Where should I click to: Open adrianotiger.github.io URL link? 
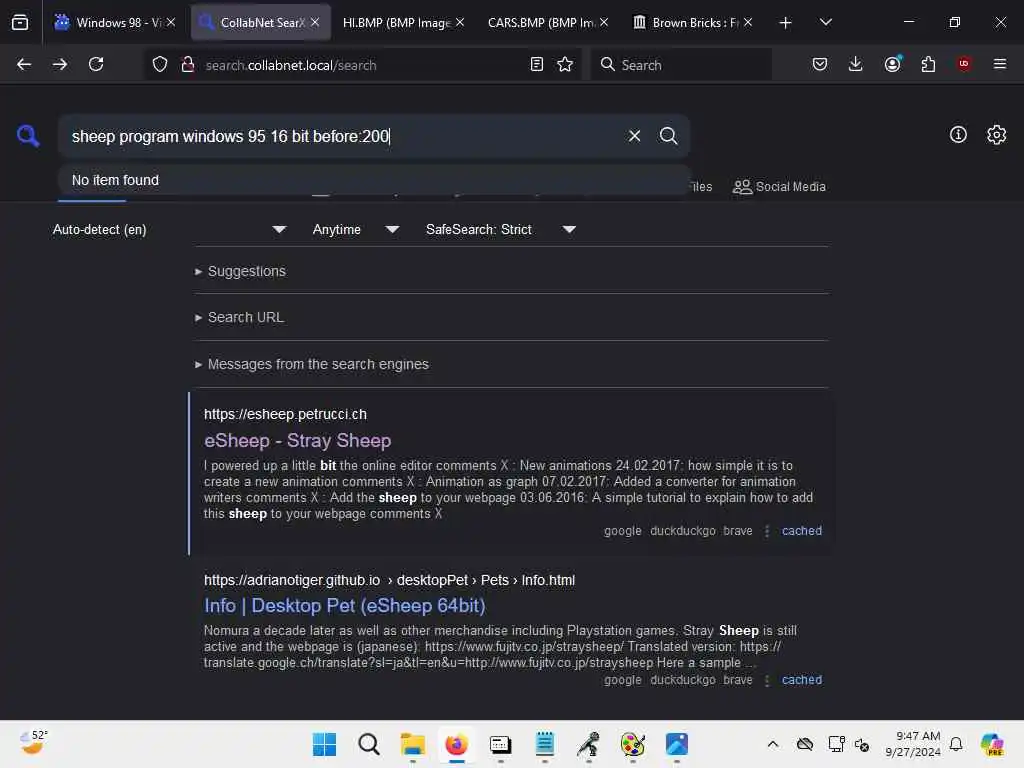389,581
